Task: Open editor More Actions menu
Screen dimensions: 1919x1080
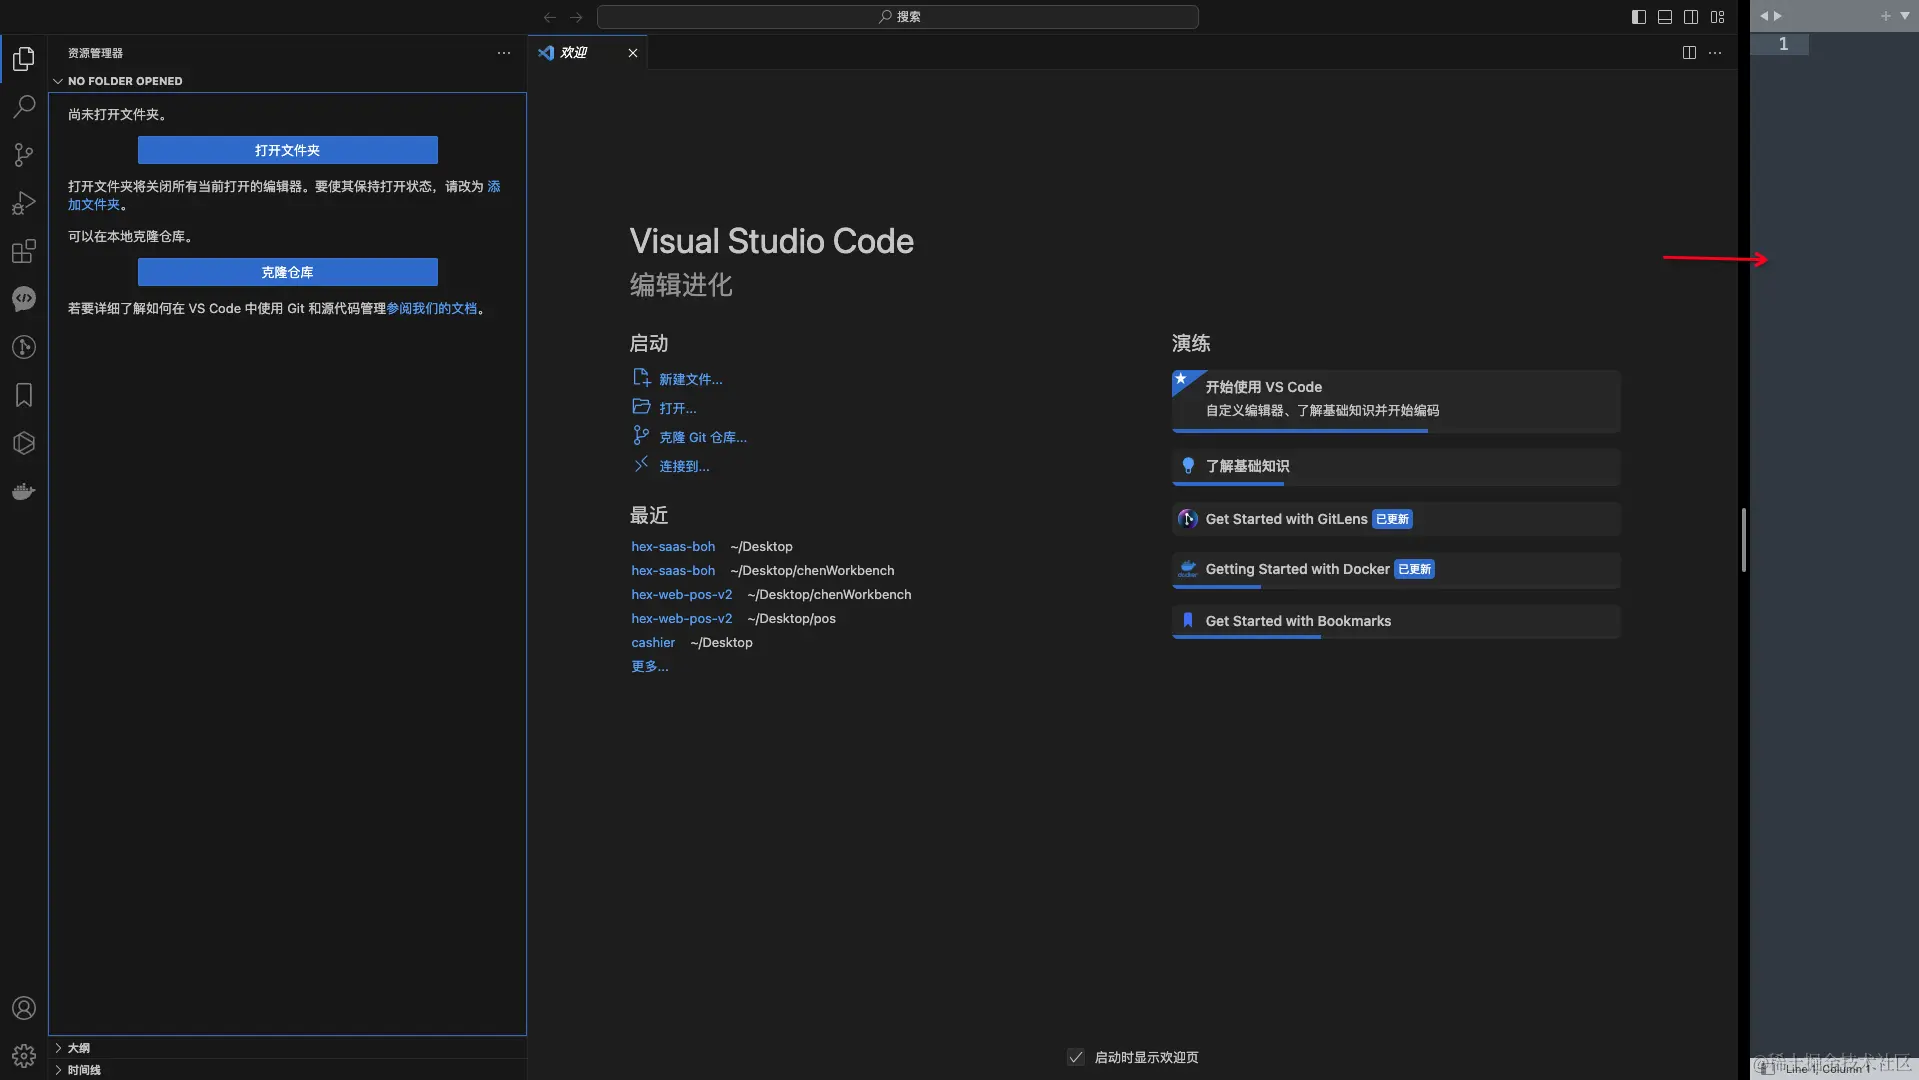Action: (x=1715, y=53)
